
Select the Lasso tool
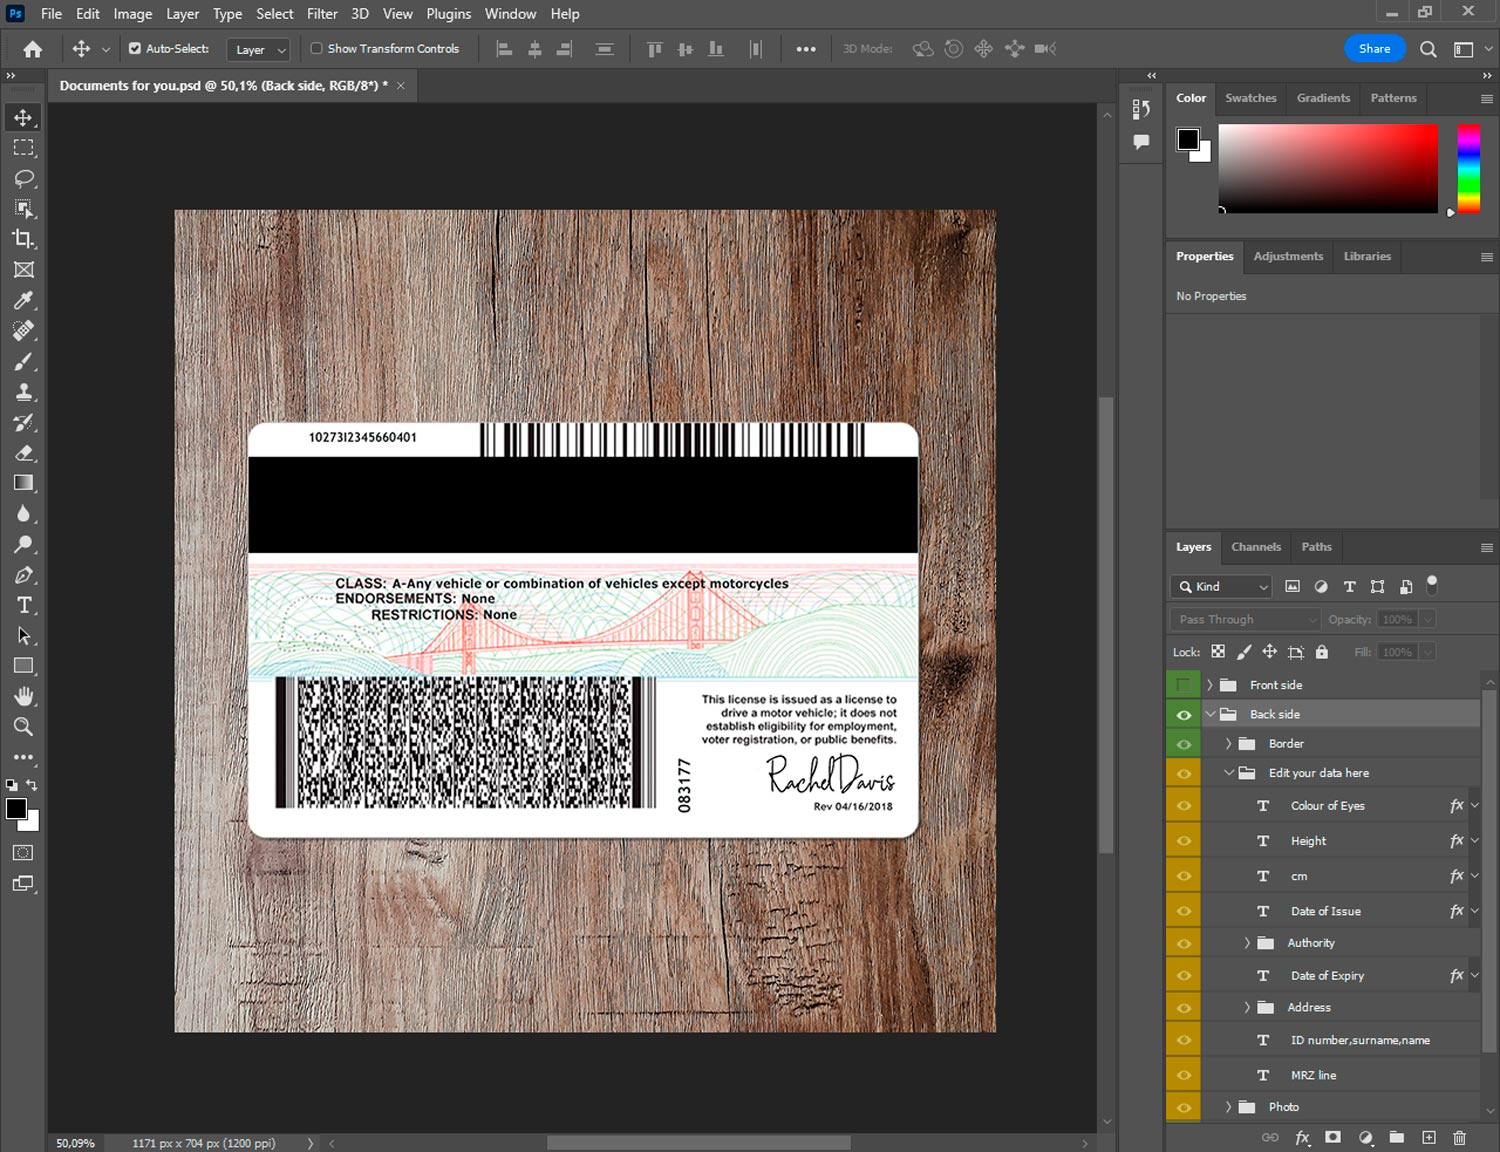tap(24, 178)
